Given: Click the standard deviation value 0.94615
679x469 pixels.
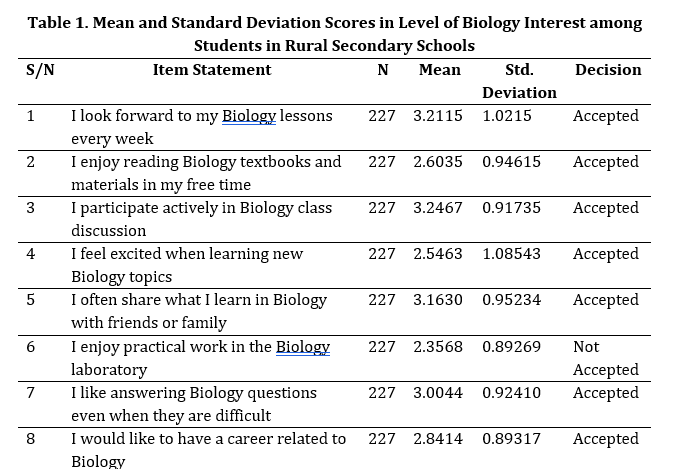Looking at the screenshot, I should point(511,162).
